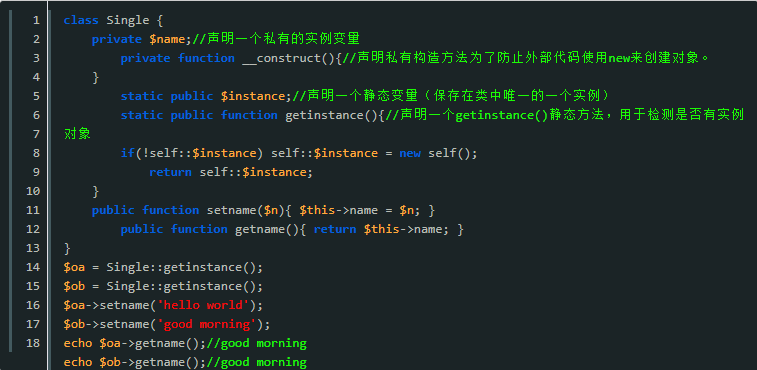
Task: Click echo statement for $oa->getname()
Action: tap(135, 343)
